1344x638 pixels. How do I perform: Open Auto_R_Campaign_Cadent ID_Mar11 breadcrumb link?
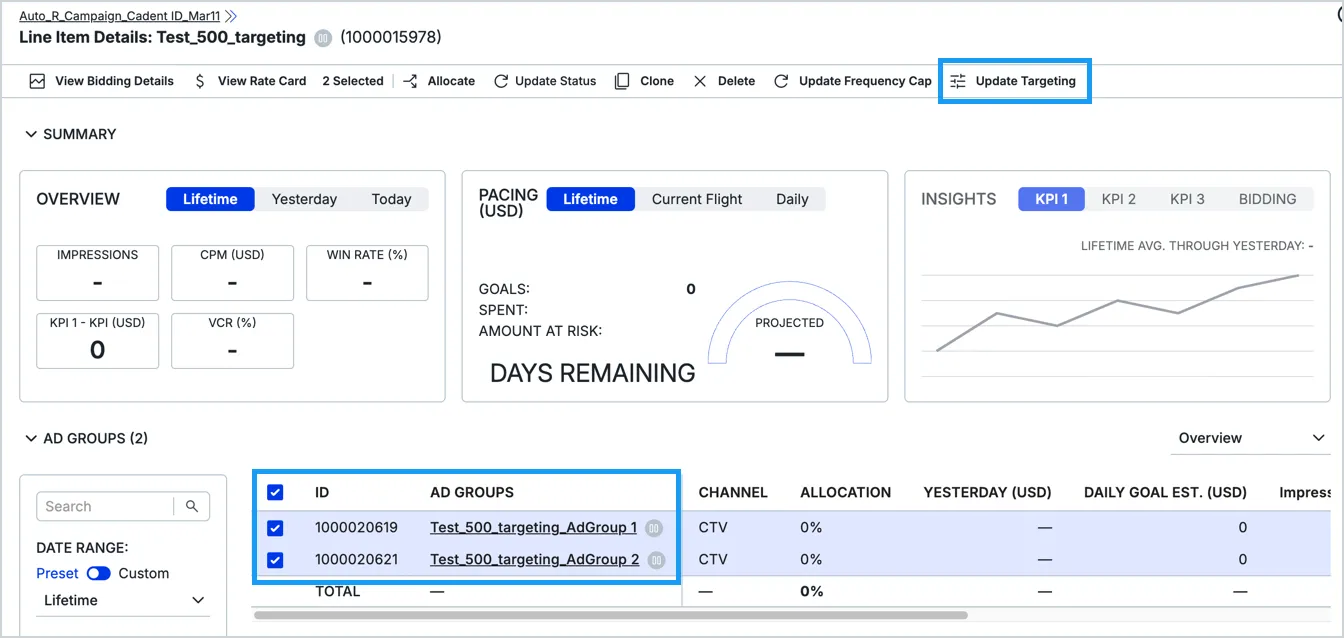coord(120,16)
